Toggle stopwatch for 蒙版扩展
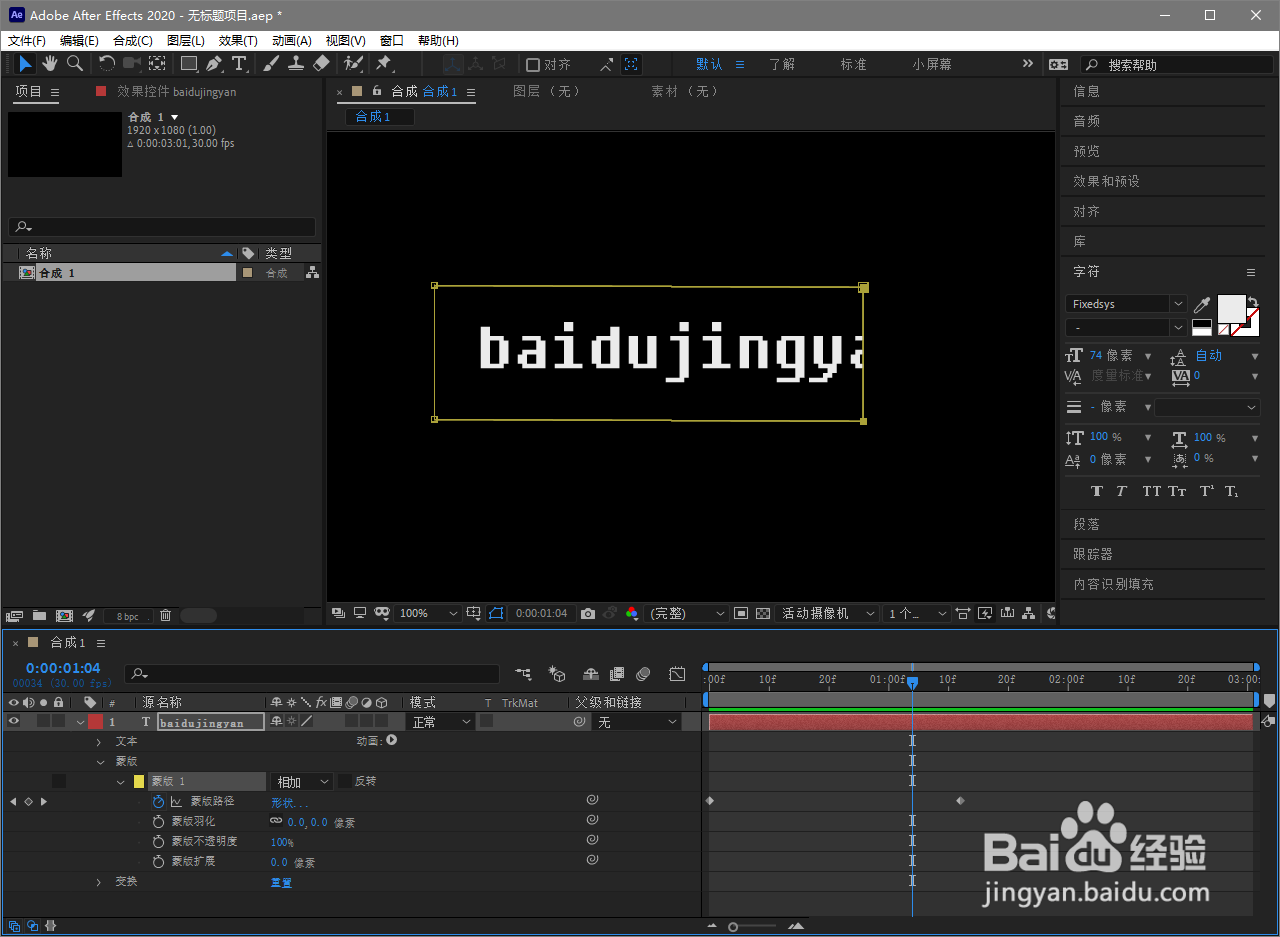This screenshot has width=1280, height=937. pos(158,862)
